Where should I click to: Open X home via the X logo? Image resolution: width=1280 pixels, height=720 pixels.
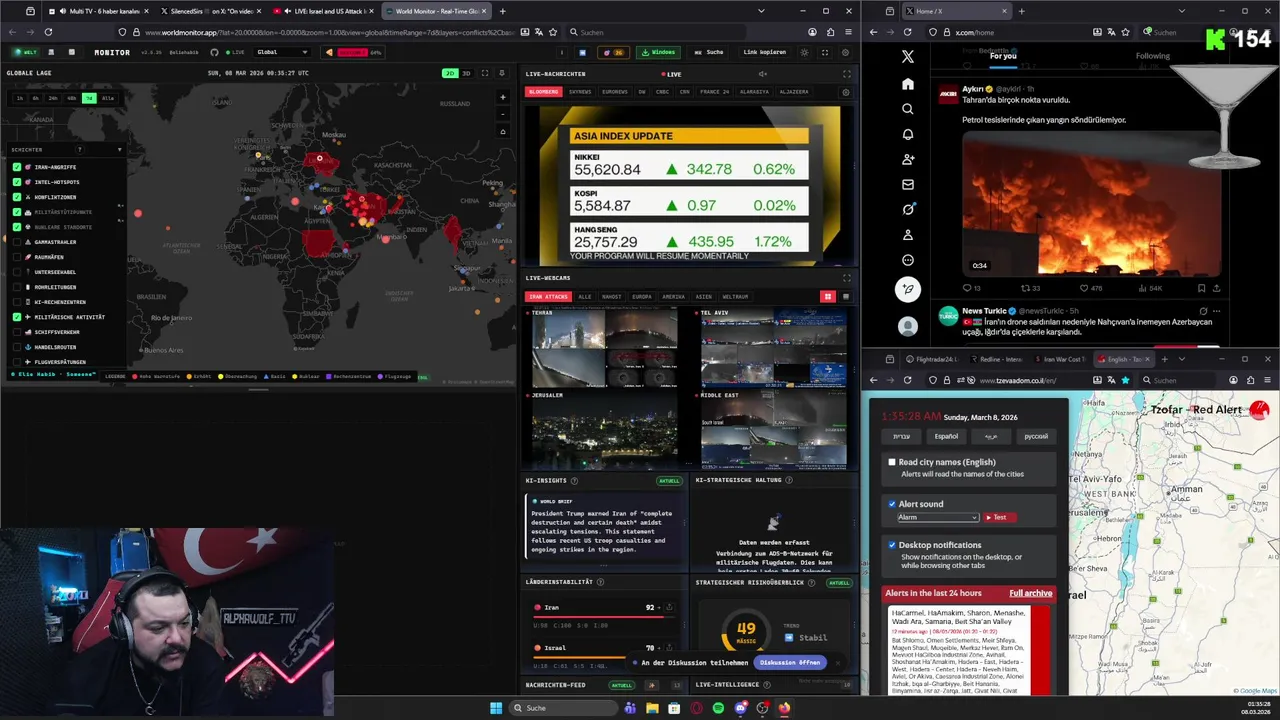tap(907, 58)
